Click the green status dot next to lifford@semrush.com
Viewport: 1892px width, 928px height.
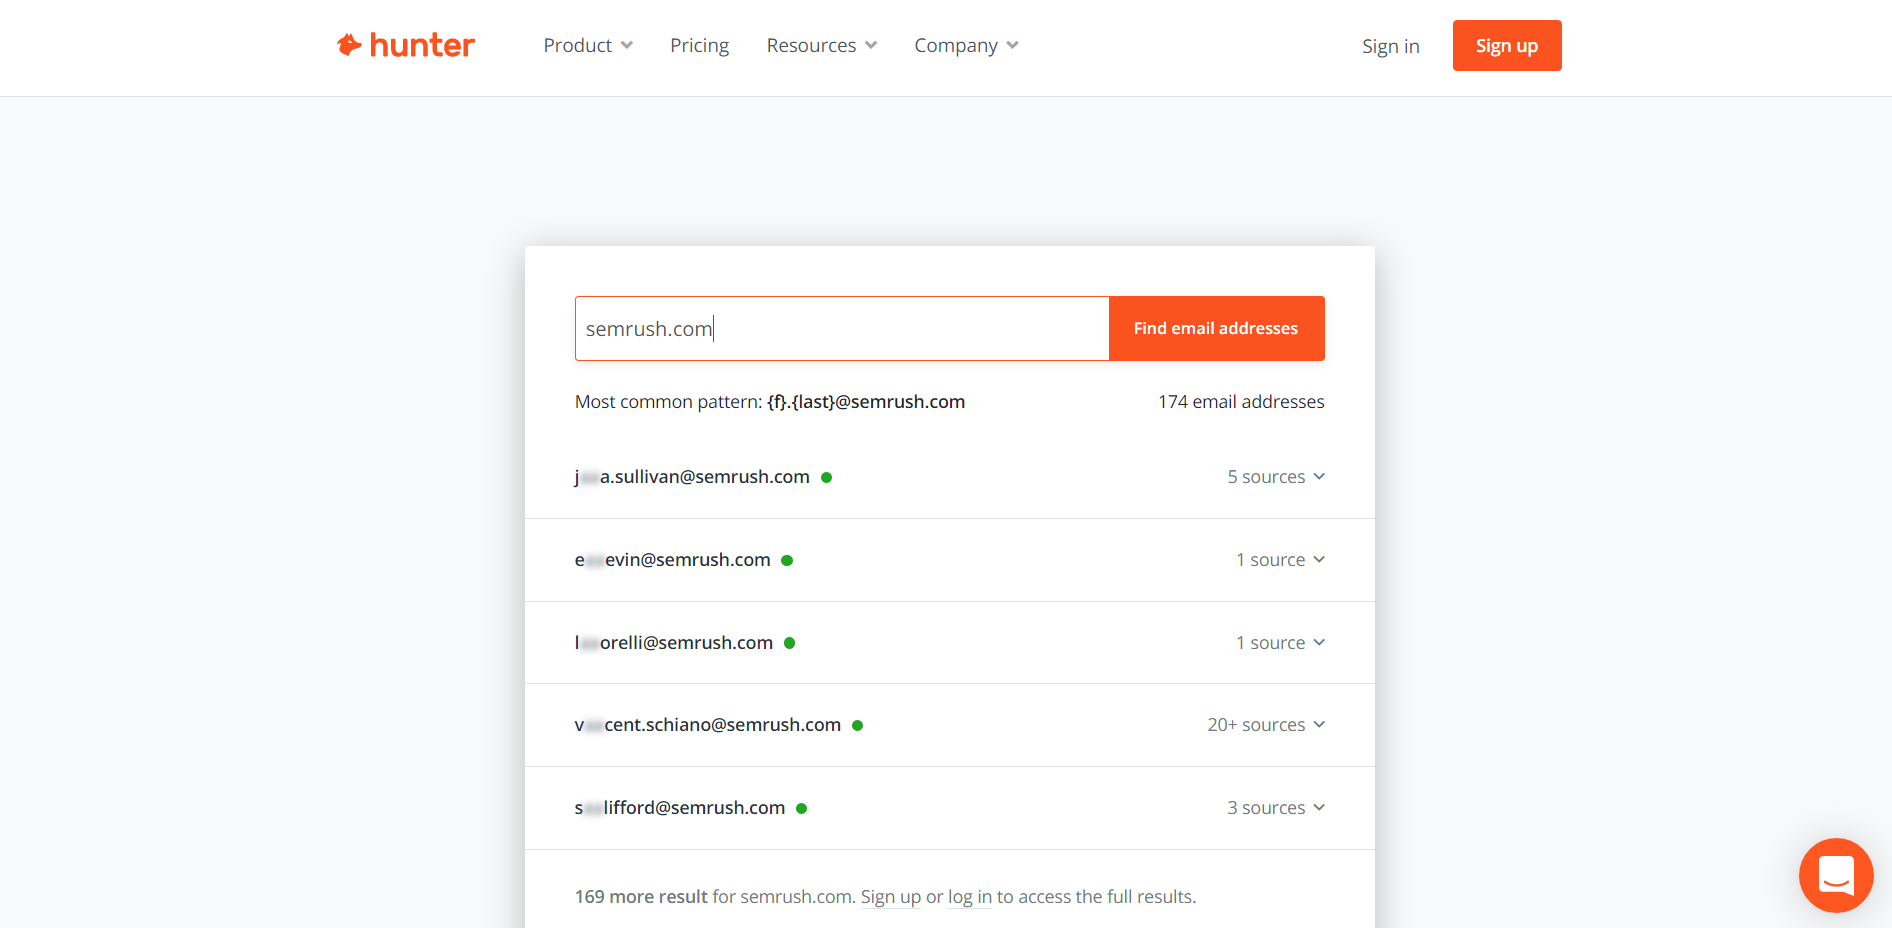(801, 808)
